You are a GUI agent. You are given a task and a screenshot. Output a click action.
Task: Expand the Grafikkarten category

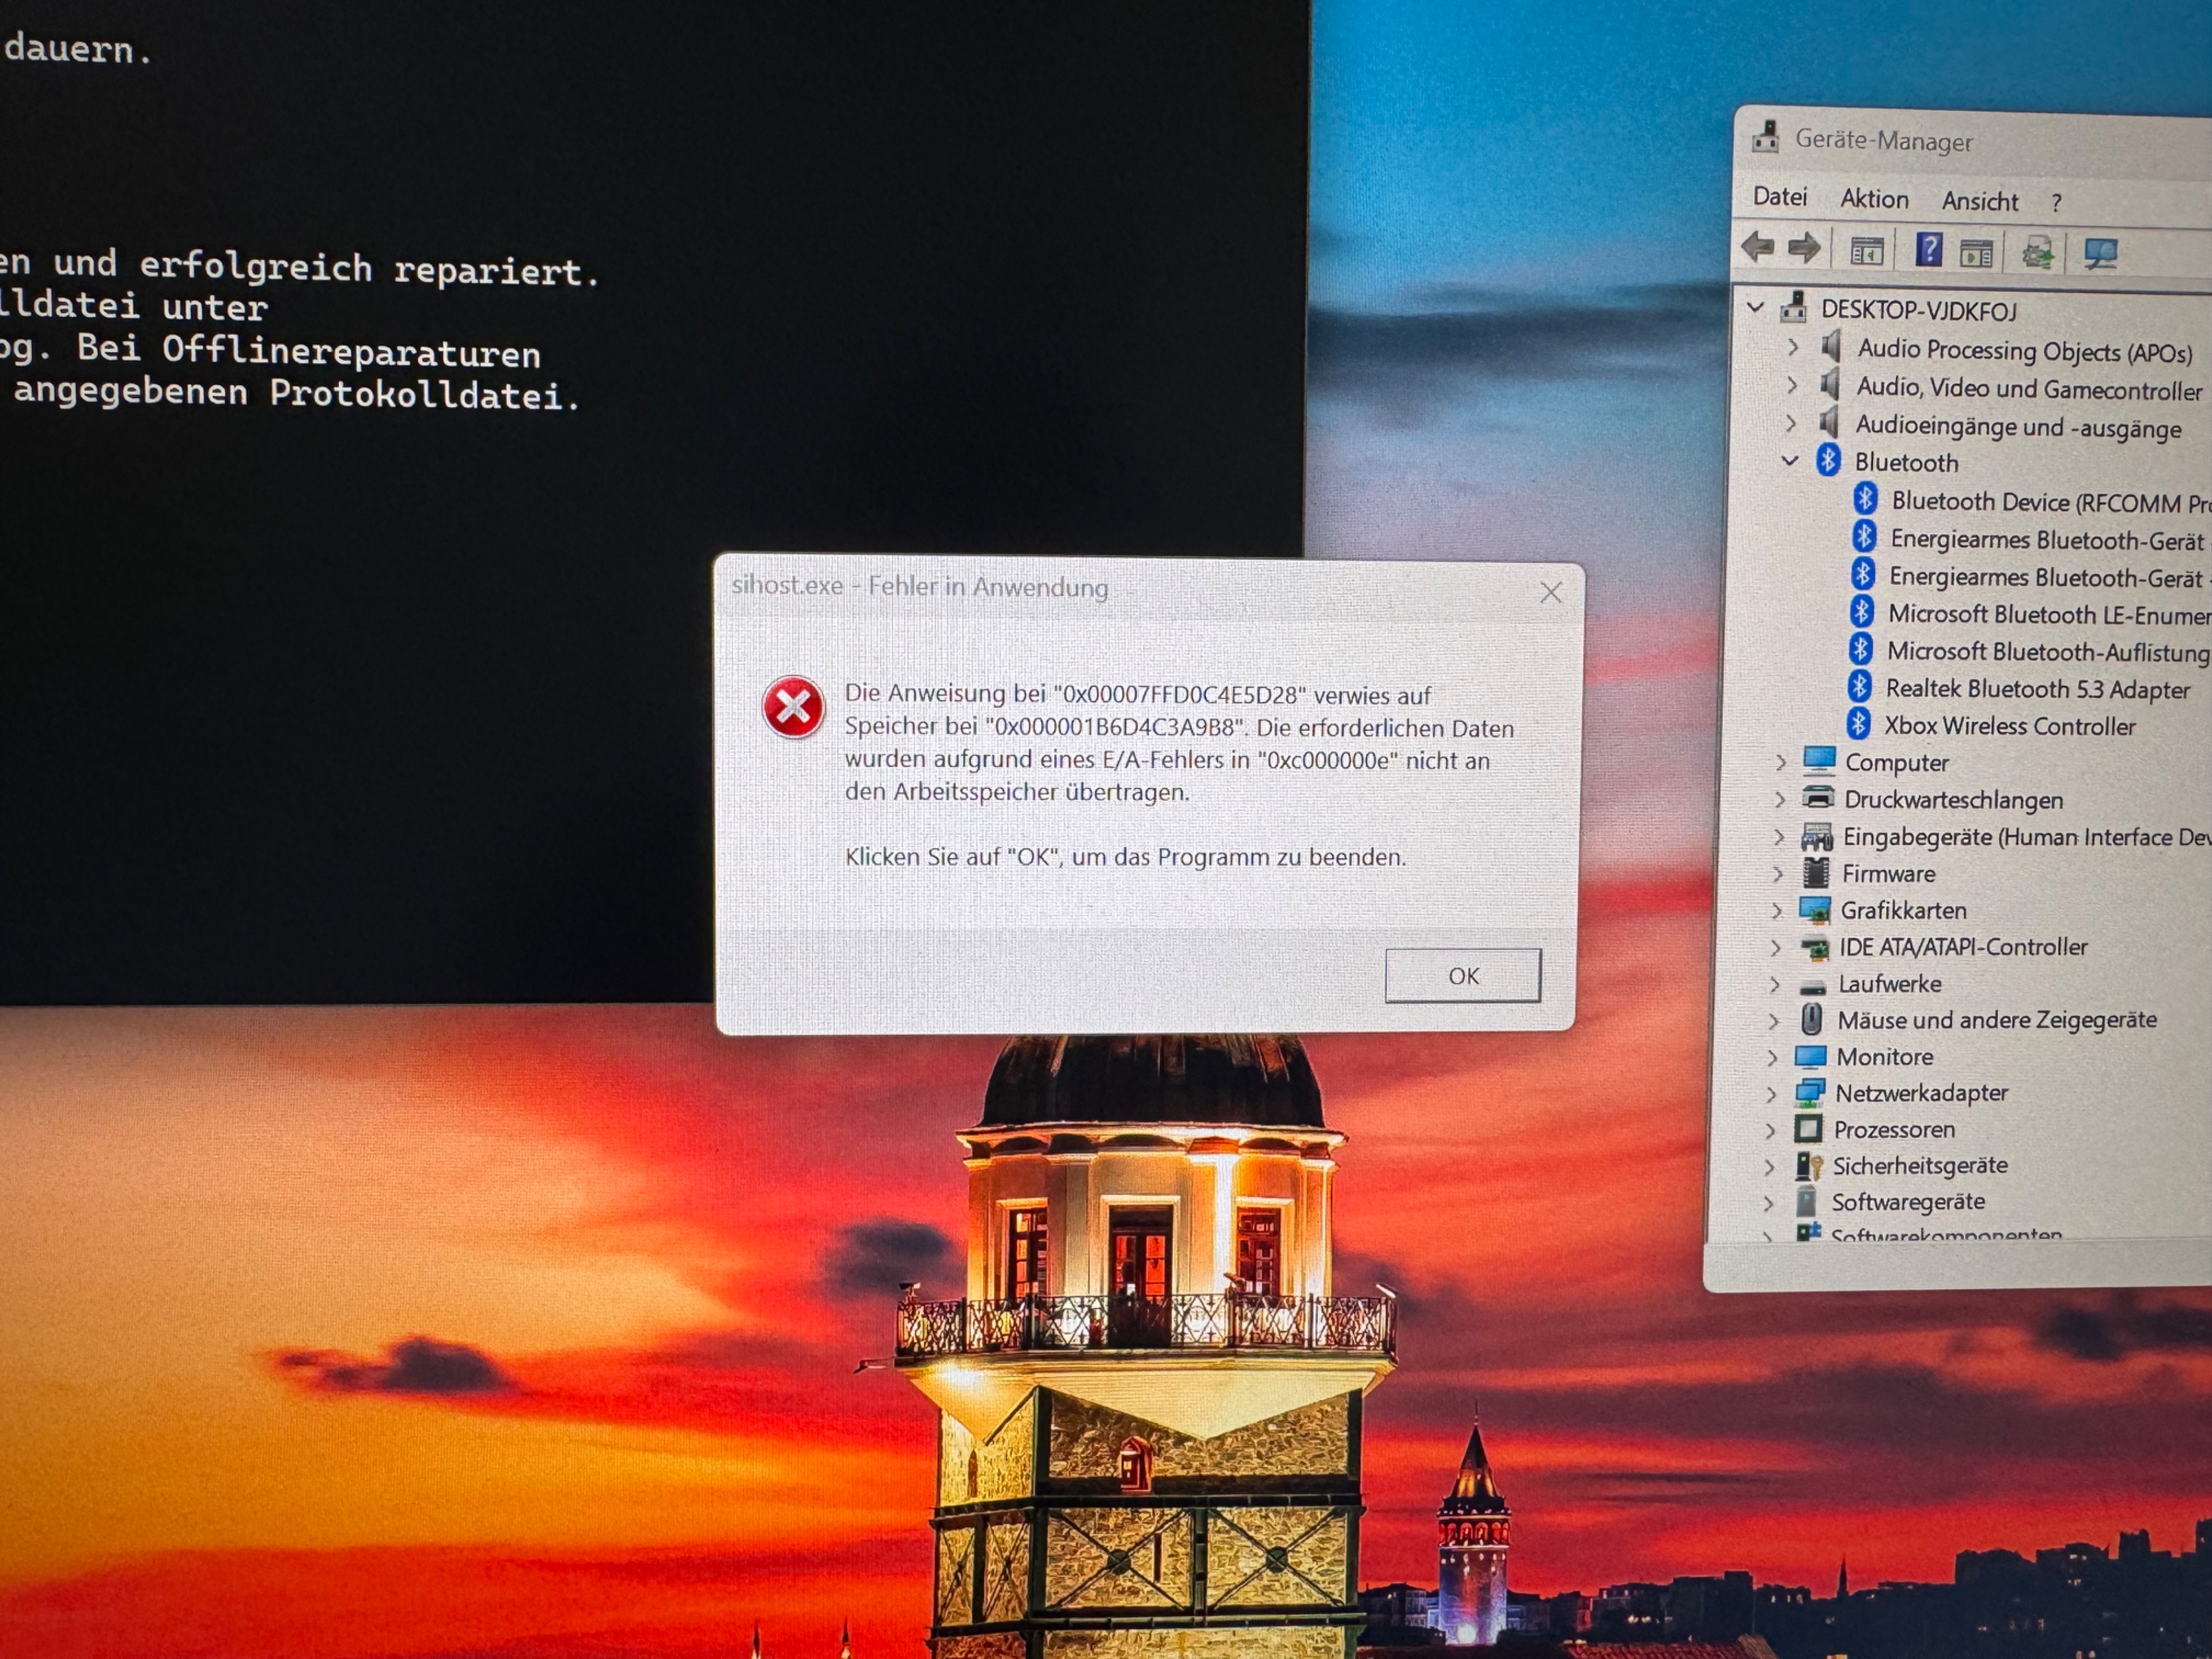click(1776, 910)
